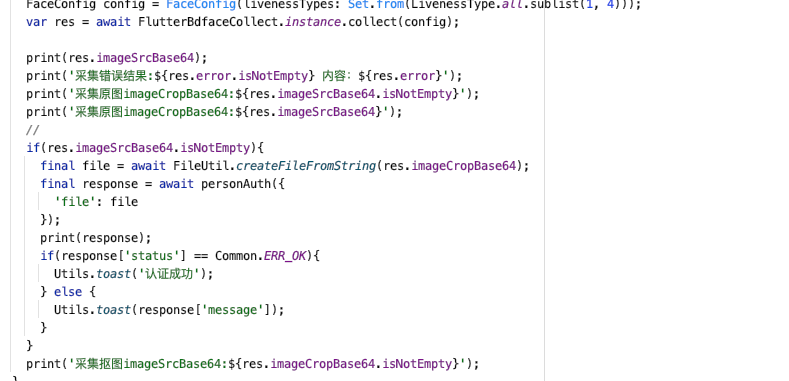
Task: Click the createFileFromString method name
Action: pos(306,166)
